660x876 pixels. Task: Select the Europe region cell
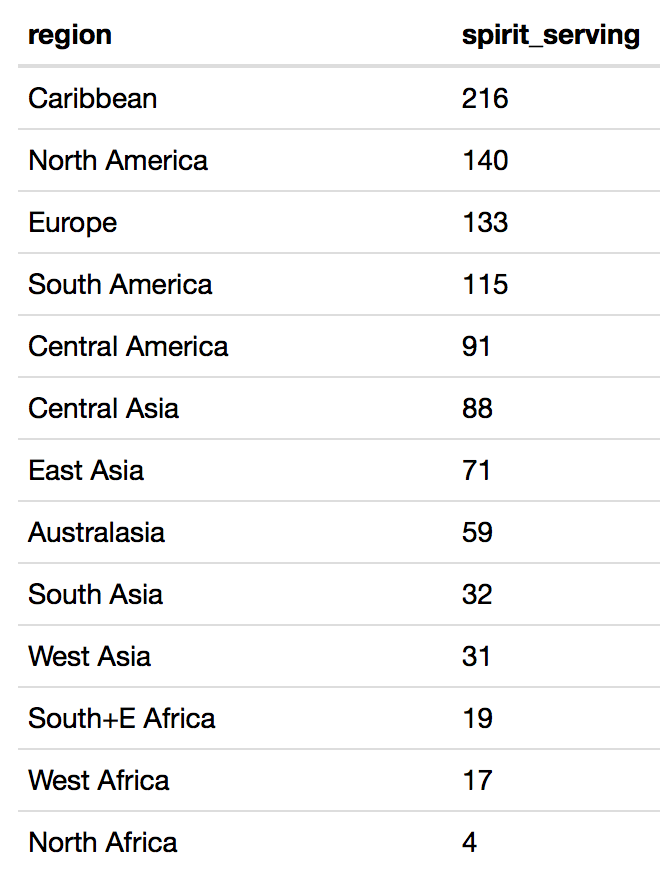click(73, 223)
